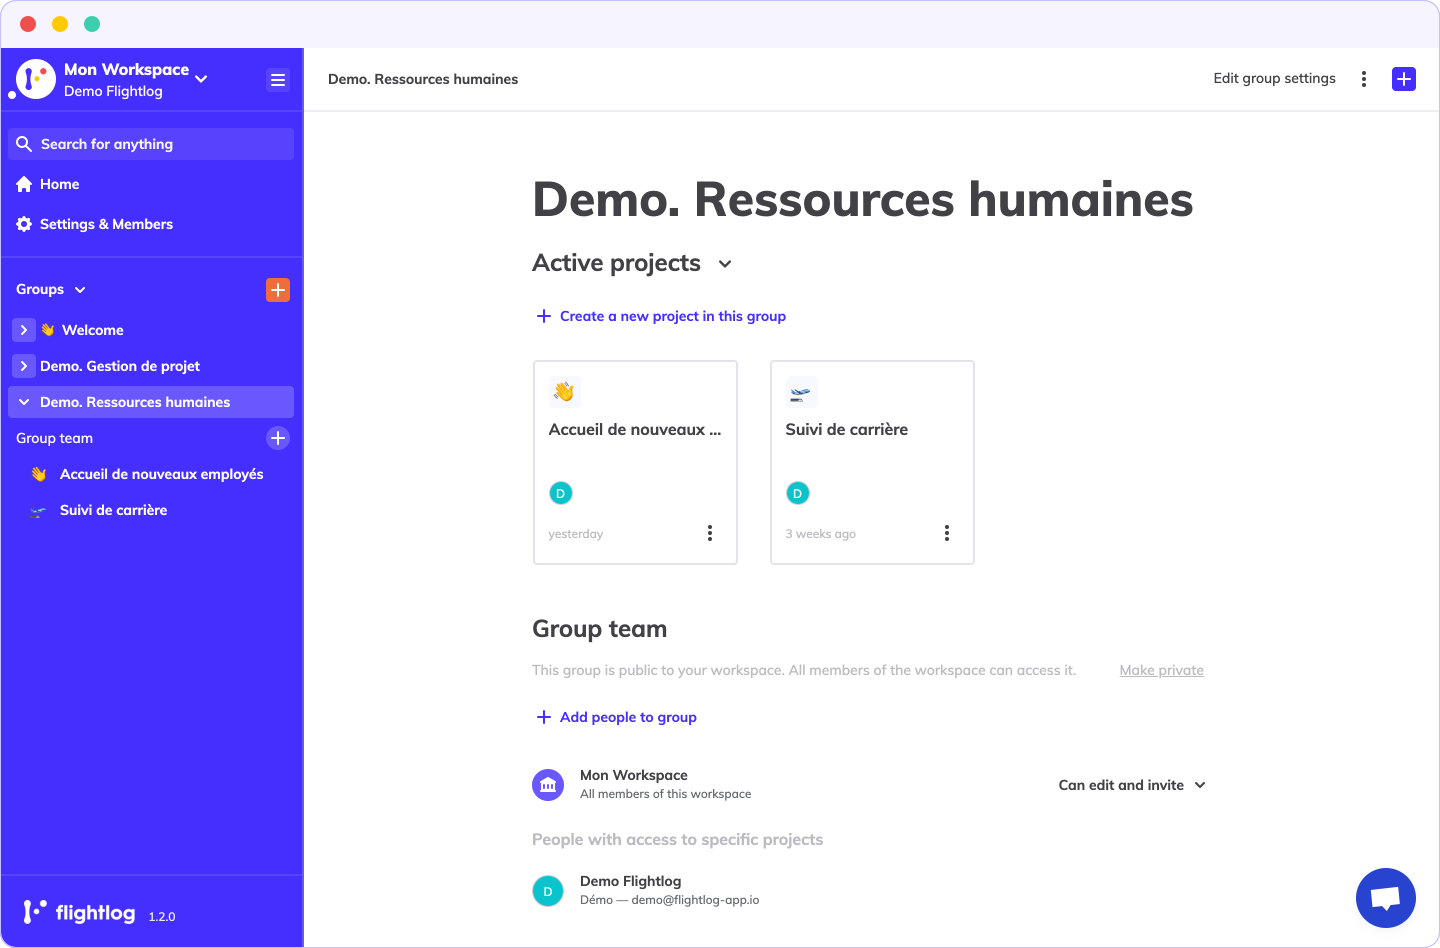This screenshot has height=948, width=1440.
Task: Click the demo@flightlog-app.io email text
Action: click(695, 900)
